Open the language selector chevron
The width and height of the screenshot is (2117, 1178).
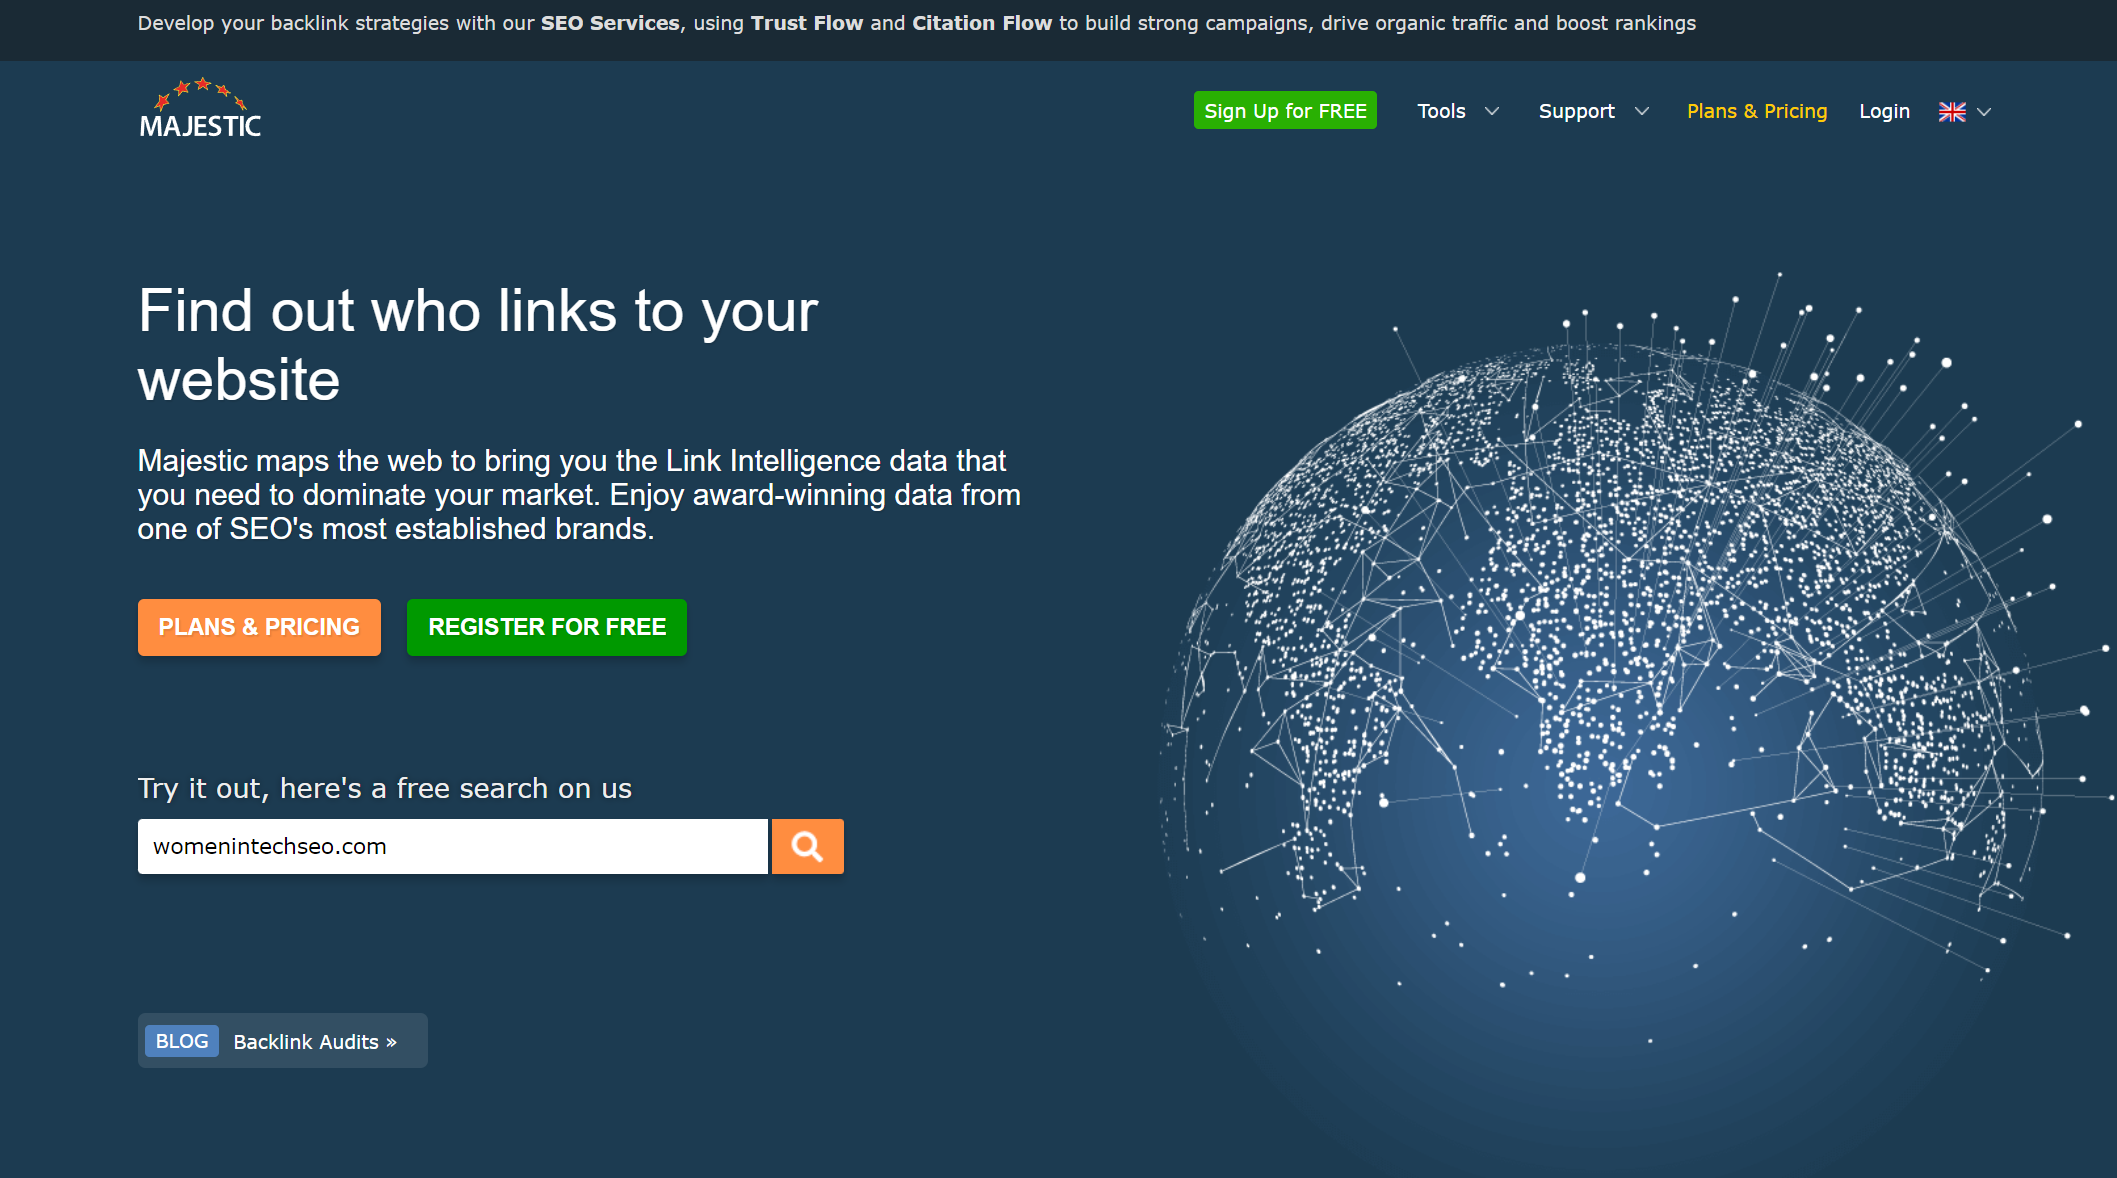[x=1985, y=112]
